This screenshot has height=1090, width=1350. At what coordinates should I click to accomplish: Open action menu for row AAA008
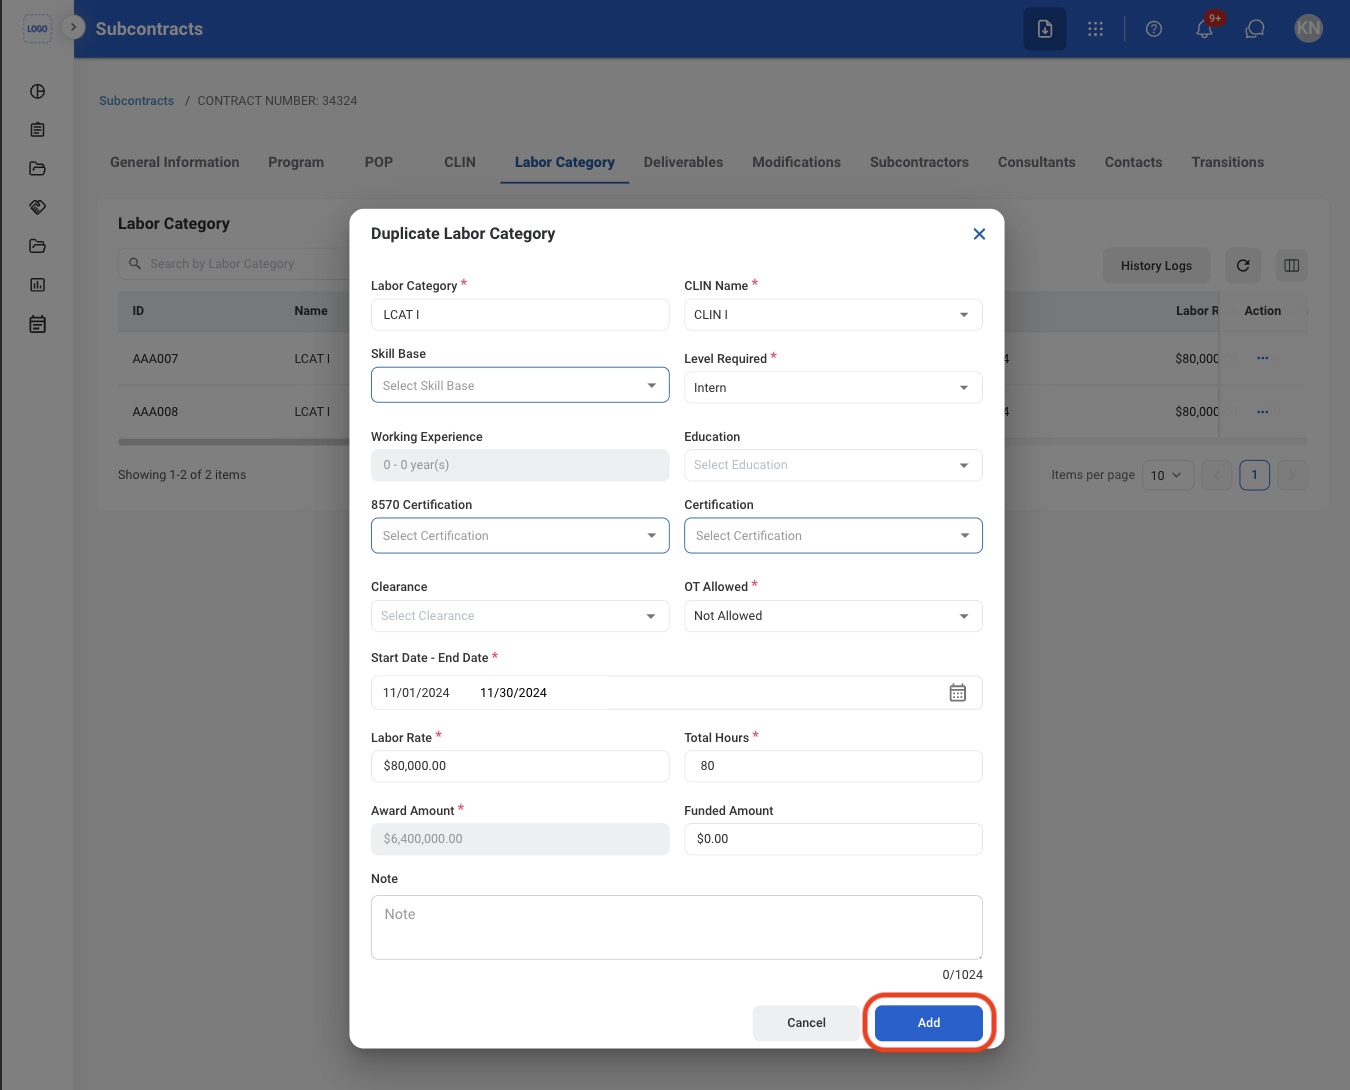[1263, 412]
